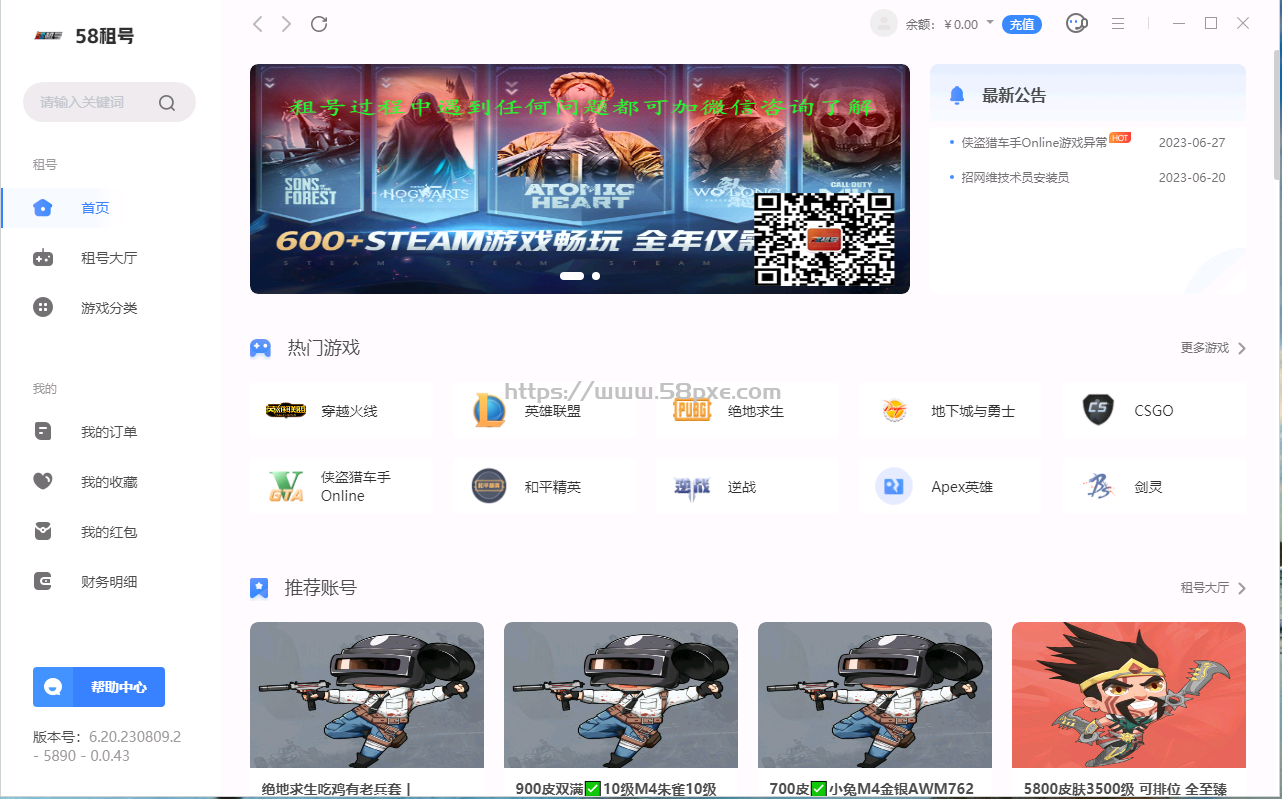The width and height of the screenshot is (1282, 799).
Task: Click the 地下城与勇士 game icon
Action: (894, 410)
